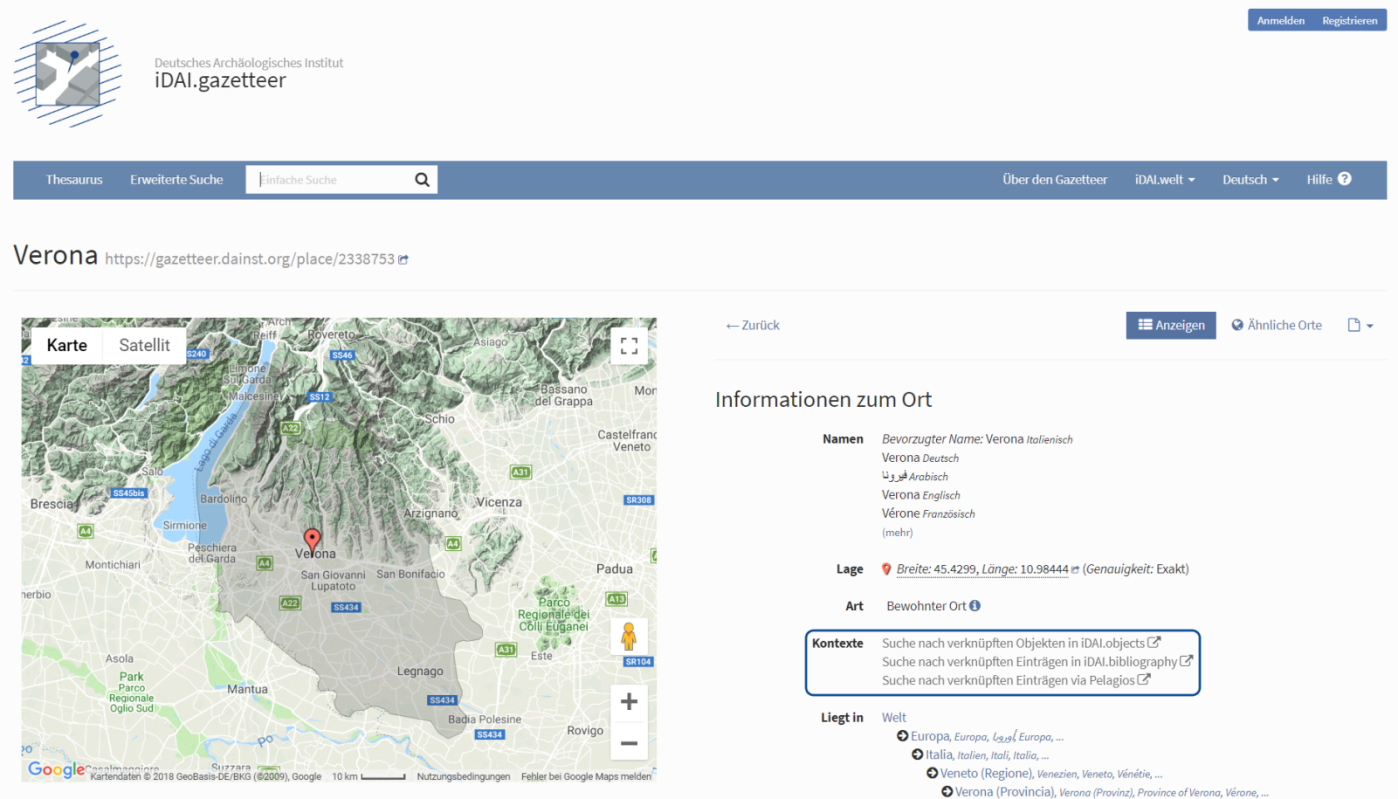Click info icon next to Bewohnter Ort
This screenshot has width=1398, height=799.
pyautogui.click(x=975, y=606)
